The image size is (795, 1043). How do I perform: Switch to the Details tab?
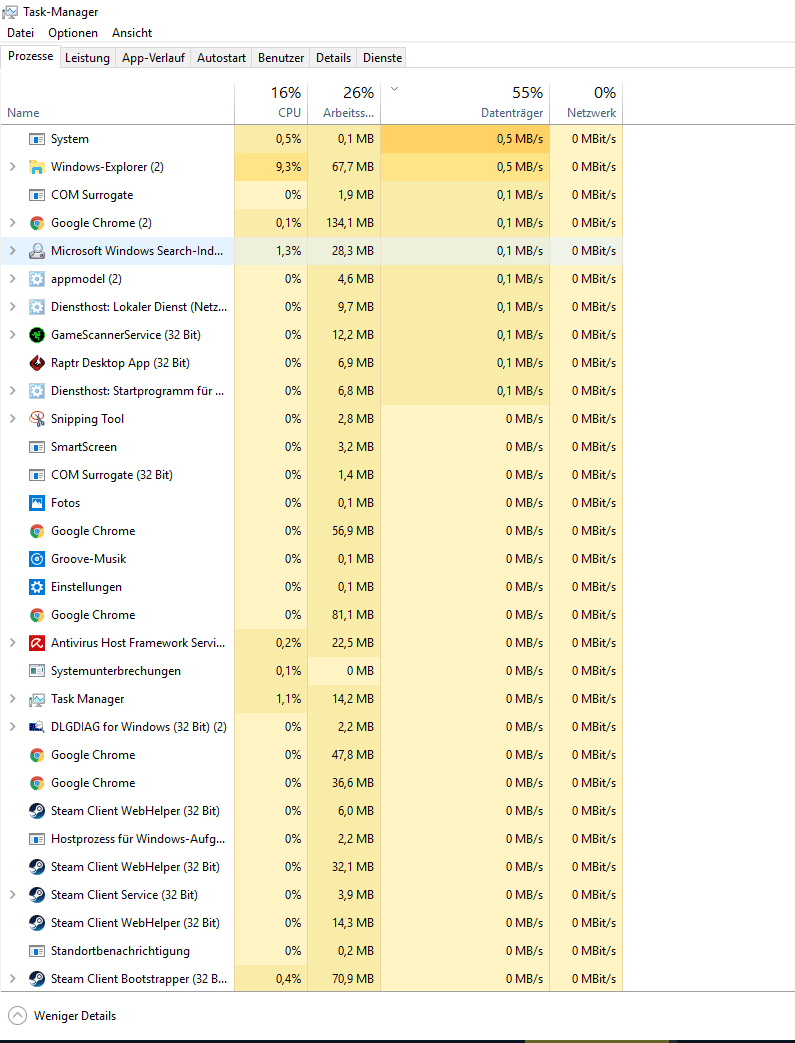click(333, 58)
